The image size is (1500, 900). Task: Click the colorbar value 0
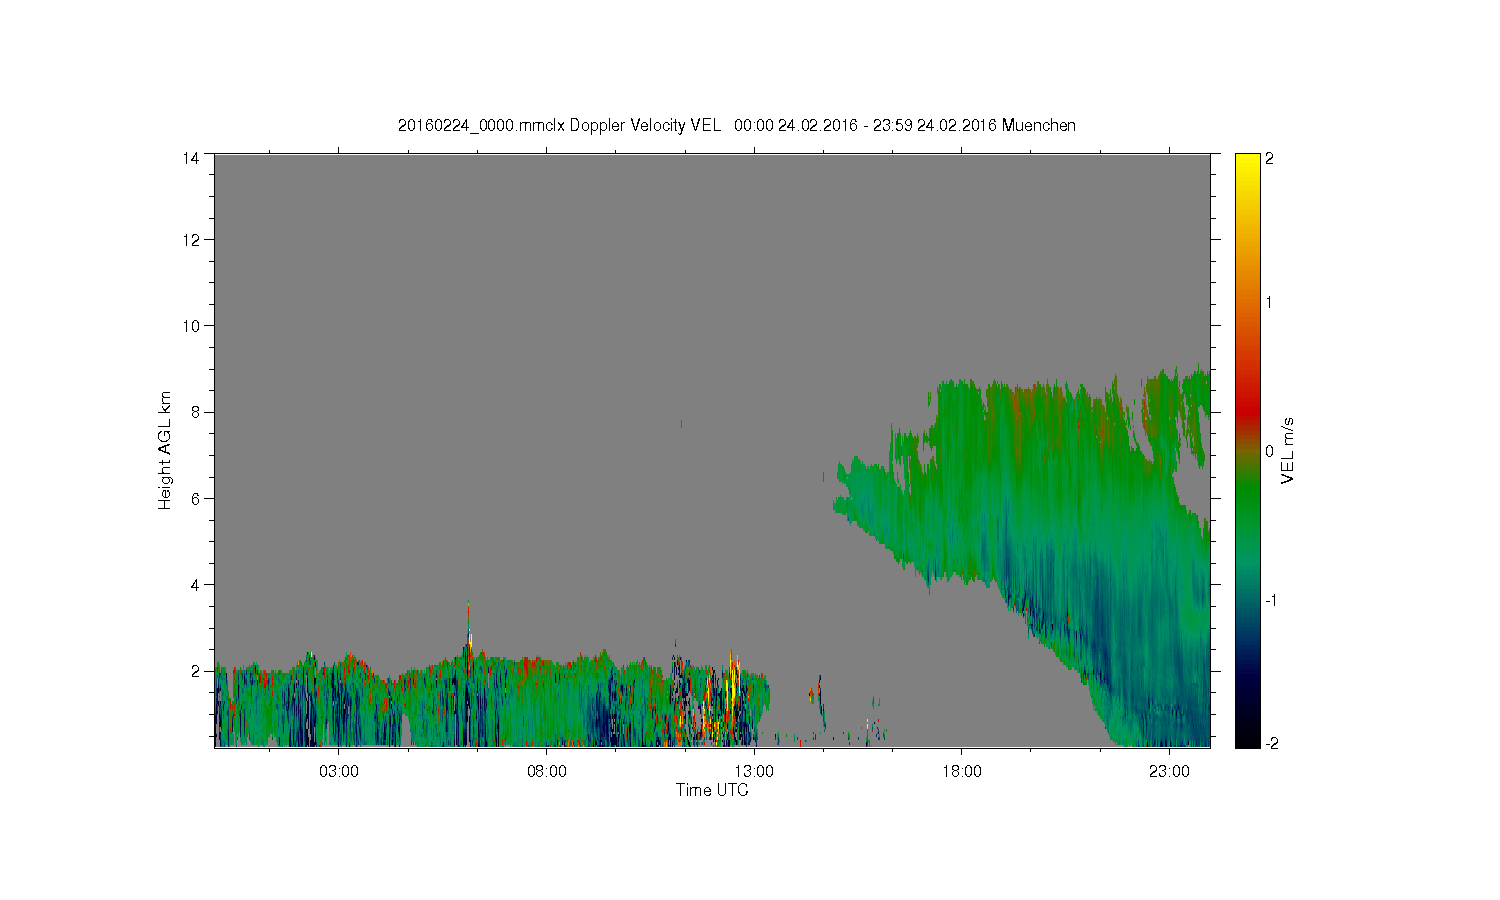pos(1269,451)
